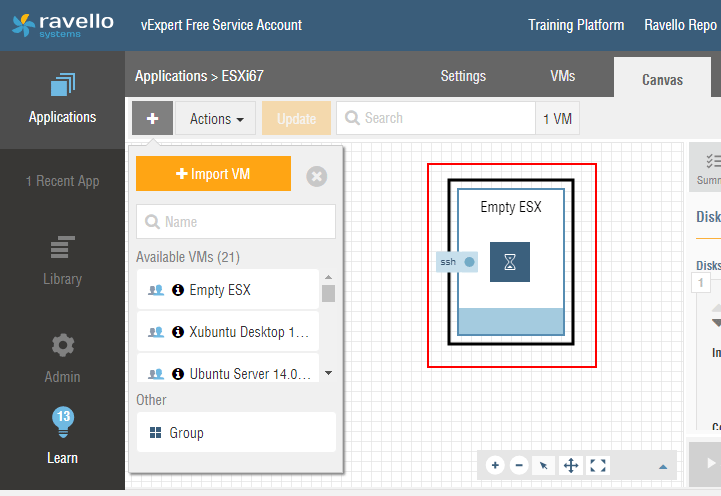Viewport: 721px width, 496px height.
Task: Select the pointer selection tool
Action: pyautogui.click(x=545, y=465)
